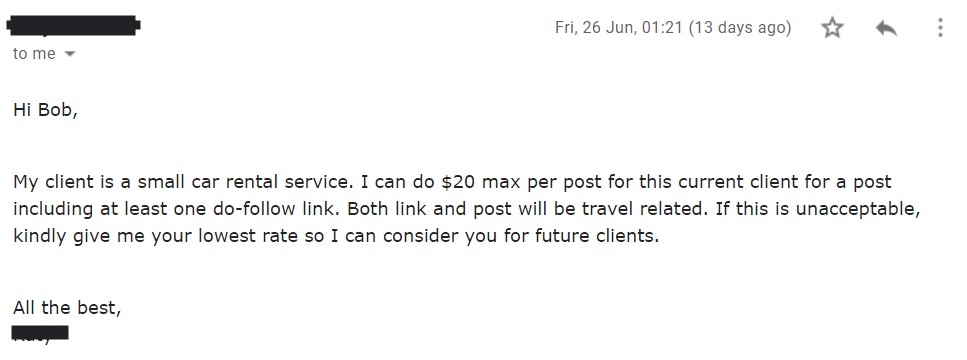Expand recipient details arrow beside 'to me'
967x360 pixels.
pyautogui.click(x=70, y=54)
